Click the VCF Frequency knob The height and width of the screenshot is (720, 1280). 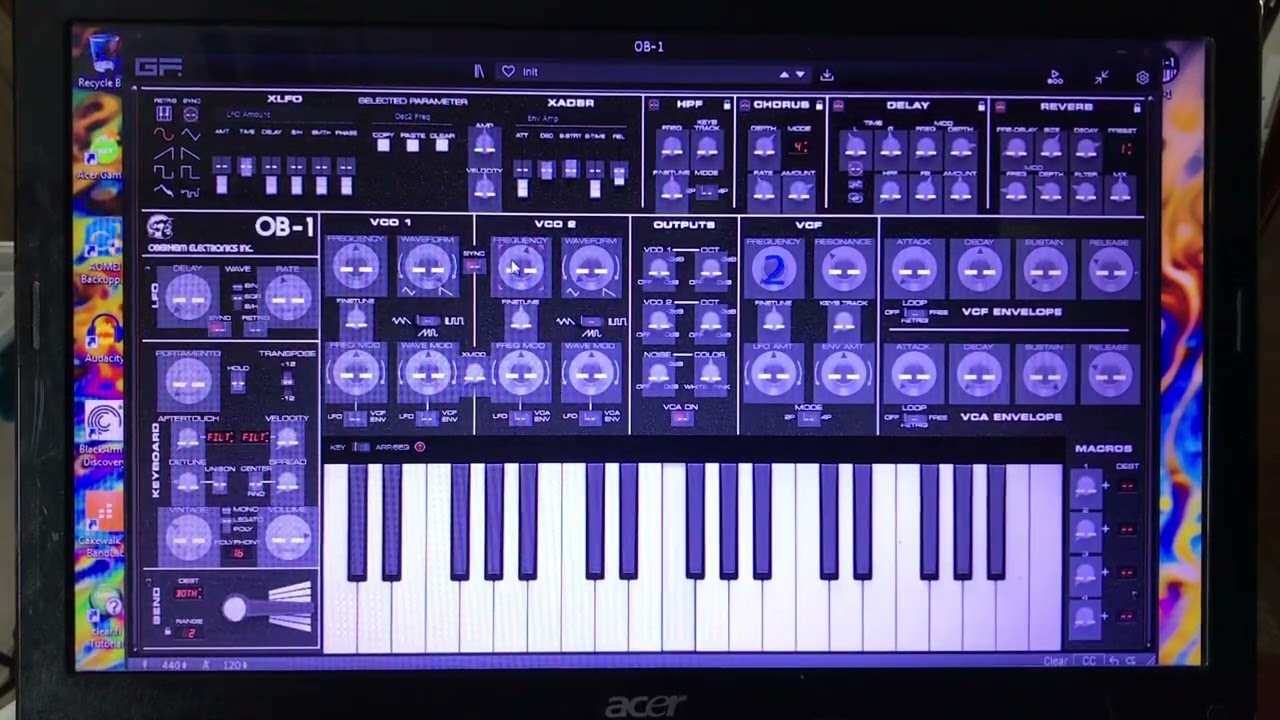click(x=773, y=269)
